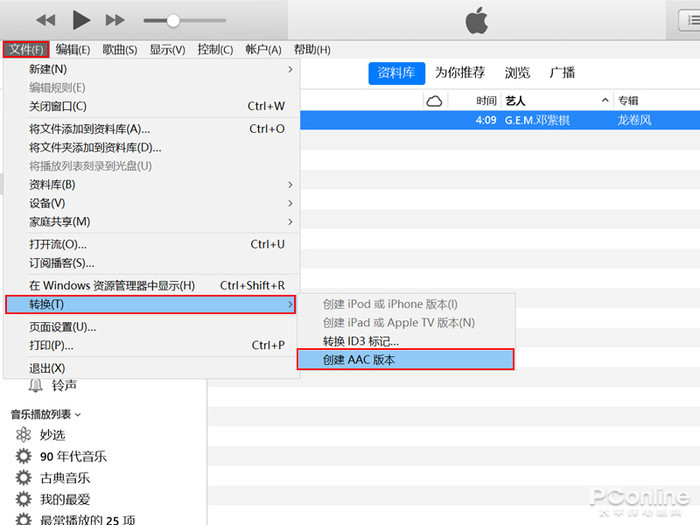Click the fast-forward next track button

pyautogui.click(x=115, y=20)
